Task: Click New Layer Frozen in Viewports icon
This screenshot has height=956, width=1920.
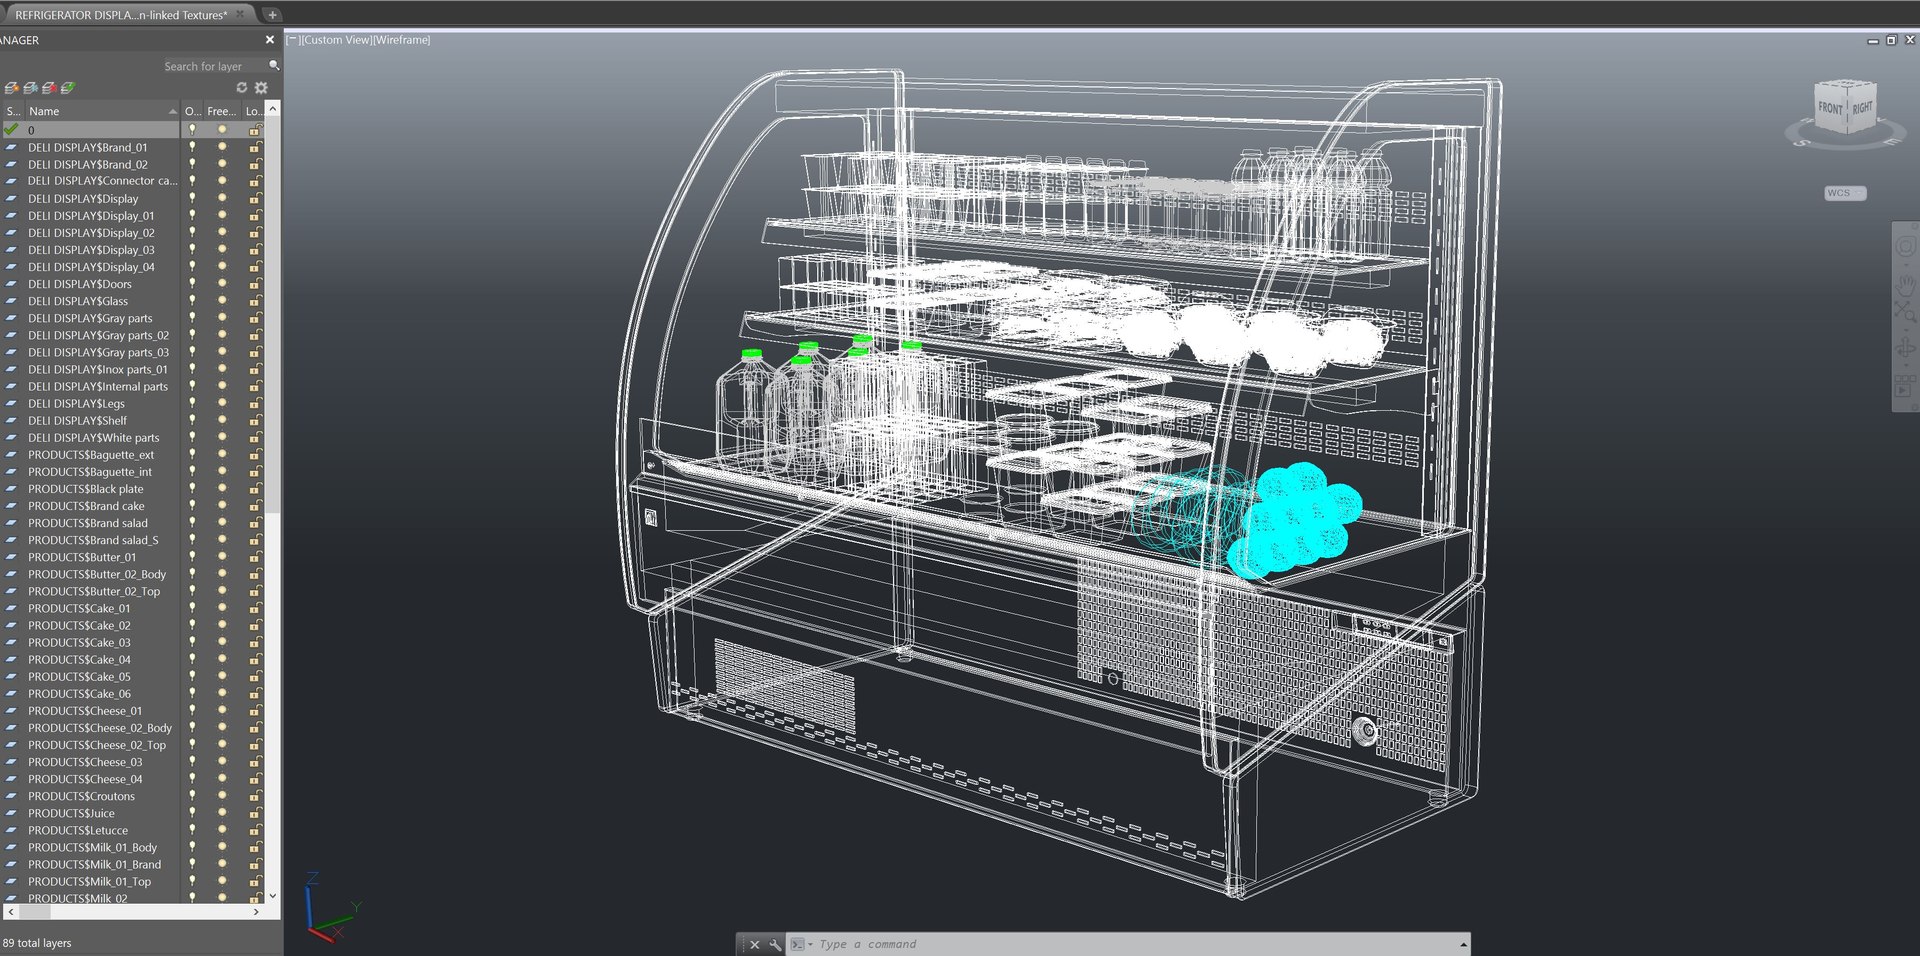Action: (30, 88)
